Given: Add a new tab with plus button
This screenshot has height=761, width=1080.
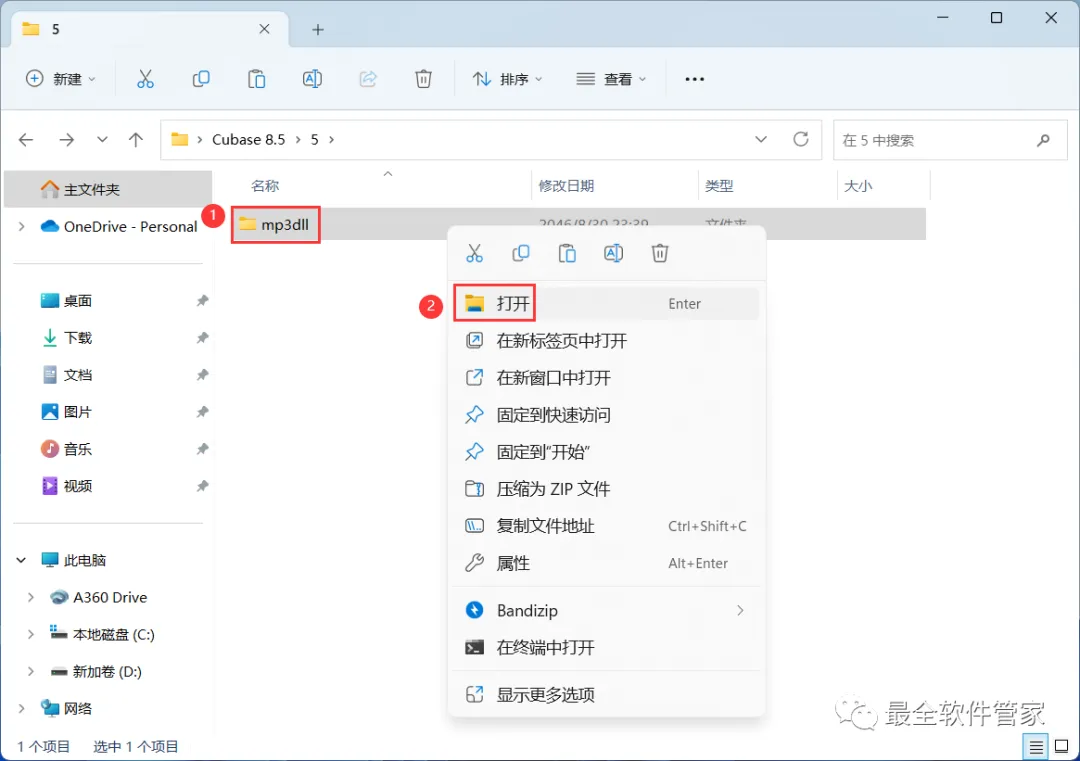Looking at the screenshot, I should click(318, 30).
